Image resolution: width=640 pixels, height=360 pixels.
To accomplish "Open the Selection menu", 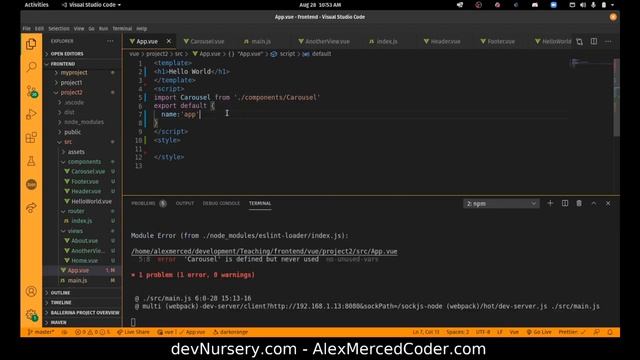I will pos(59,29).
